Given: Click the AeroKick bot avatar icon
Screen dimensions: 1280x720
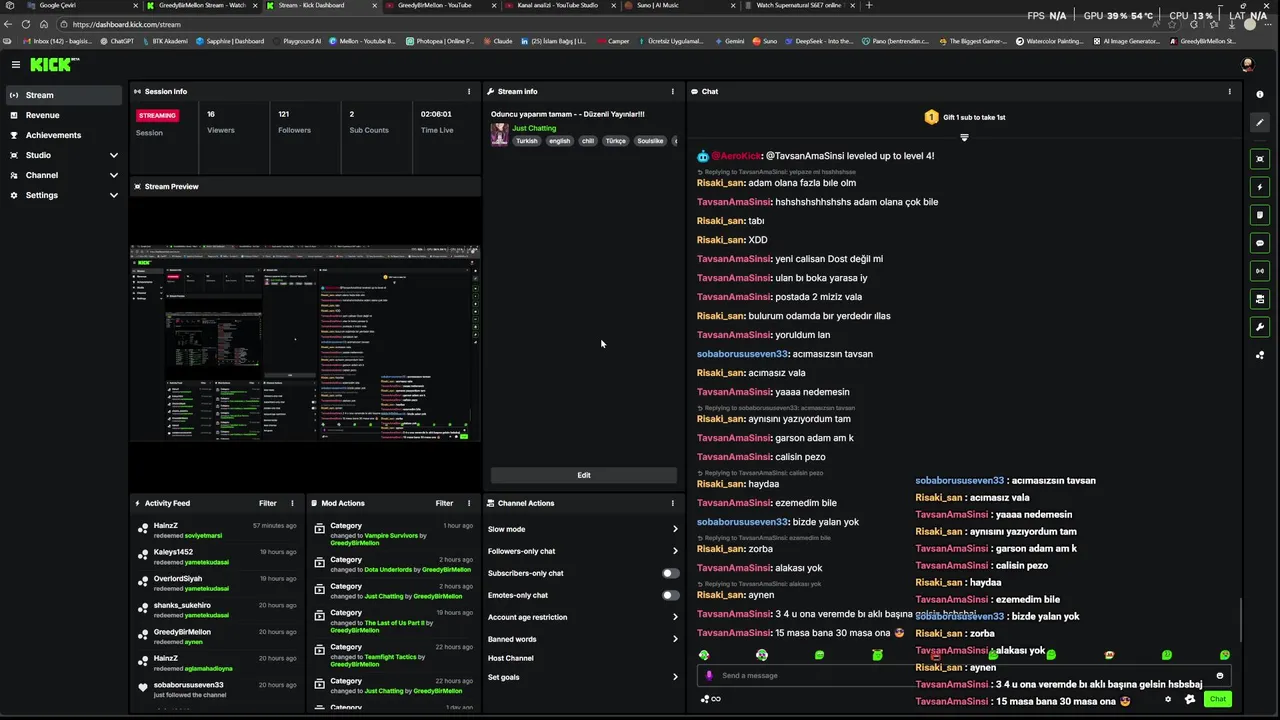Looking at the screenshot, I should 703,156.
